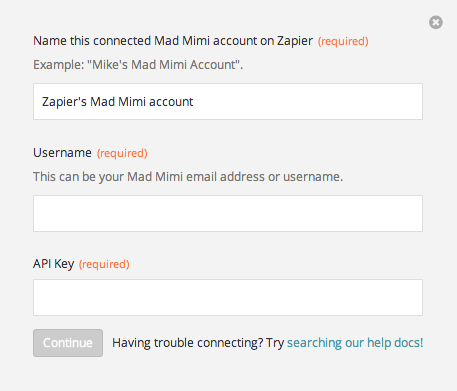Place cursor in the Zapier's Mad Mimi account text
The height and width of the screenshot is (391, 457).
pos(117,102)
